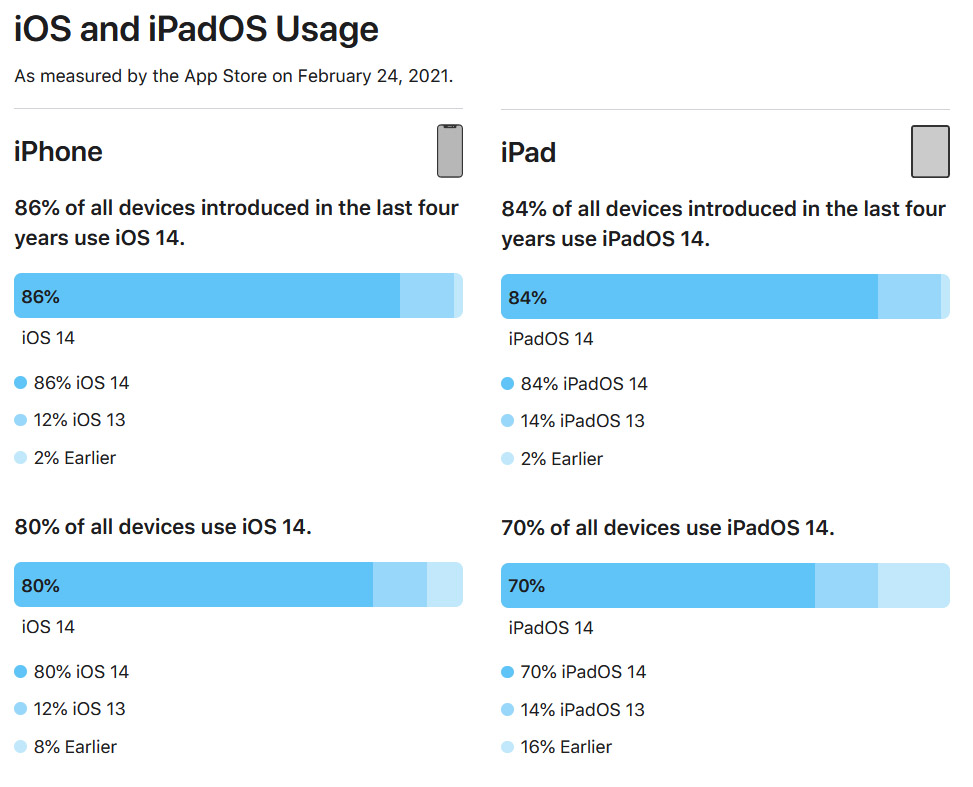Click the 12% iOS 13 label under 80% chart
The height and width of the screenshot is (787, 973).
[79, 709]
